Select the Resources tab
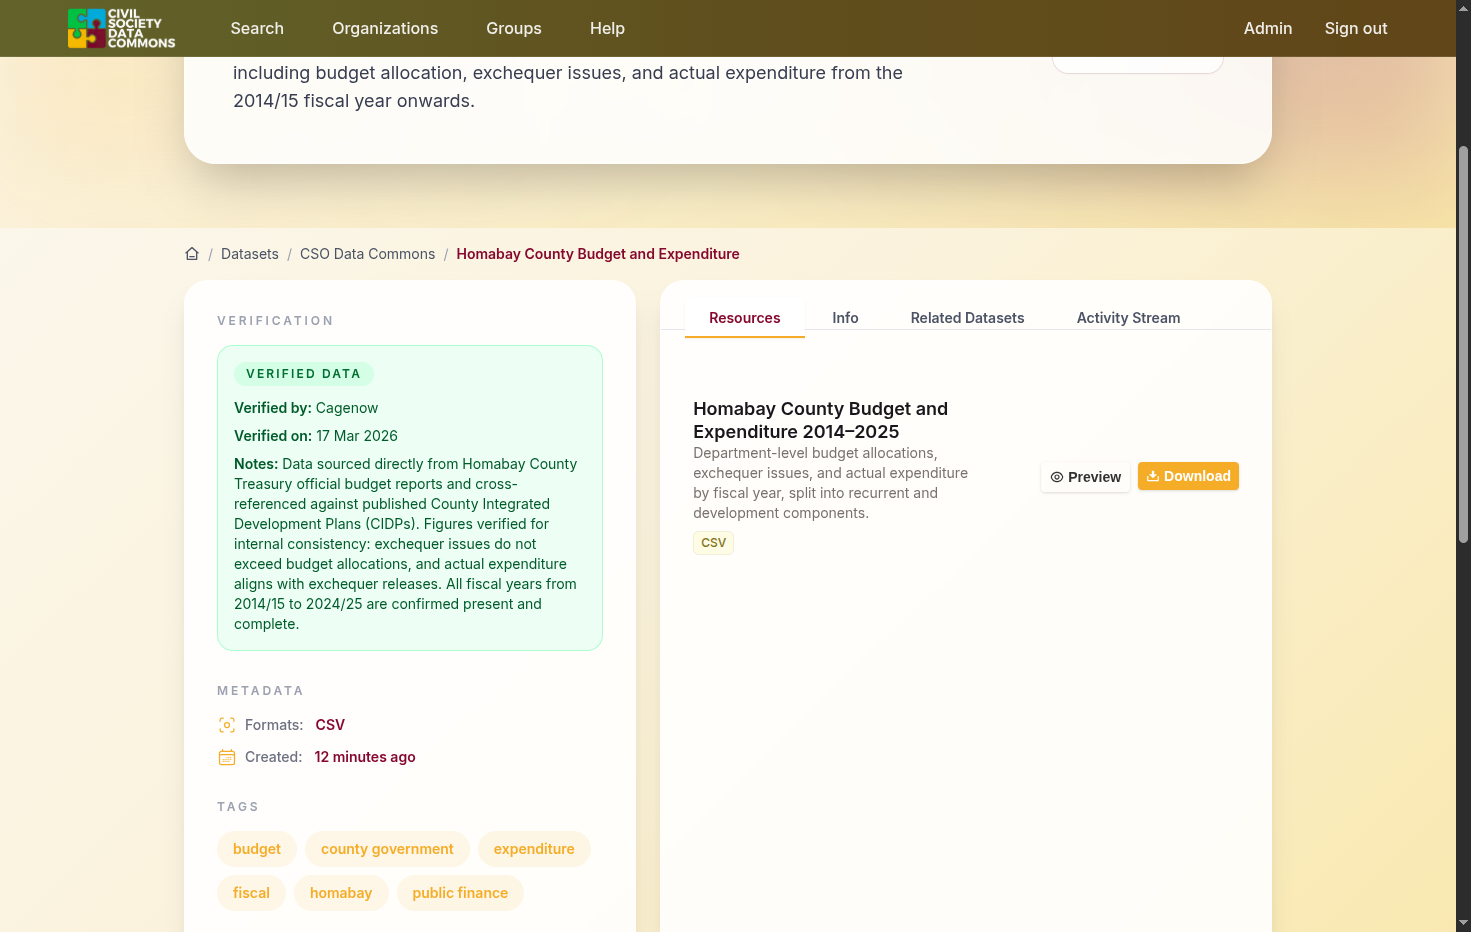1471x932 pixels. point(745,318)
